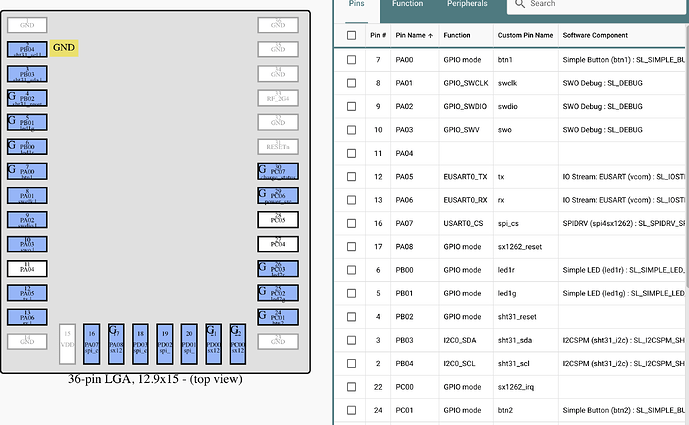Click the yellow GND tooltip label
The image size is (689, 425).
64,47
